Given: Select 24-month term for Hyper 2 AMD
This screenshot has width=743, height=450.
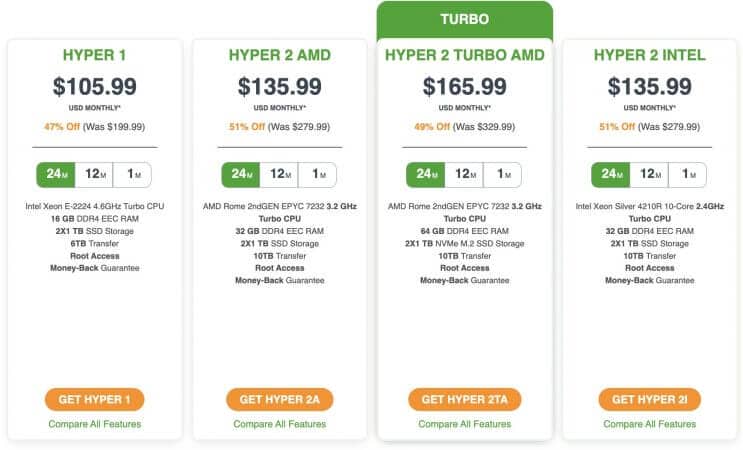Looking at the screenshot, I should tap(241, 174).
